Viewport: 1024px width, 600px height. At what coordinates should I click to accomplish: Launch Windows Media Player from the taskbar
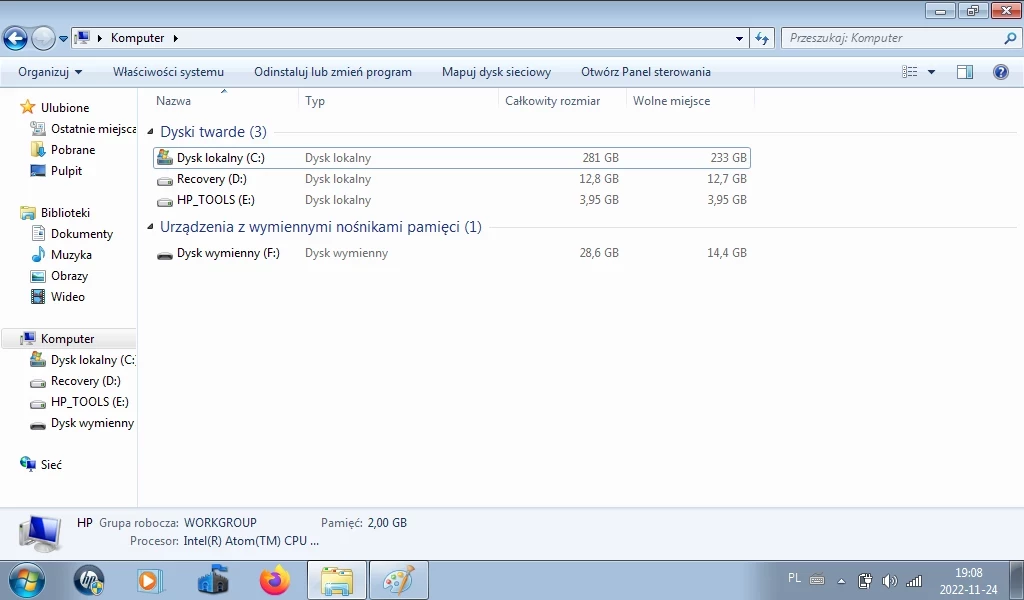click(150, 581)
